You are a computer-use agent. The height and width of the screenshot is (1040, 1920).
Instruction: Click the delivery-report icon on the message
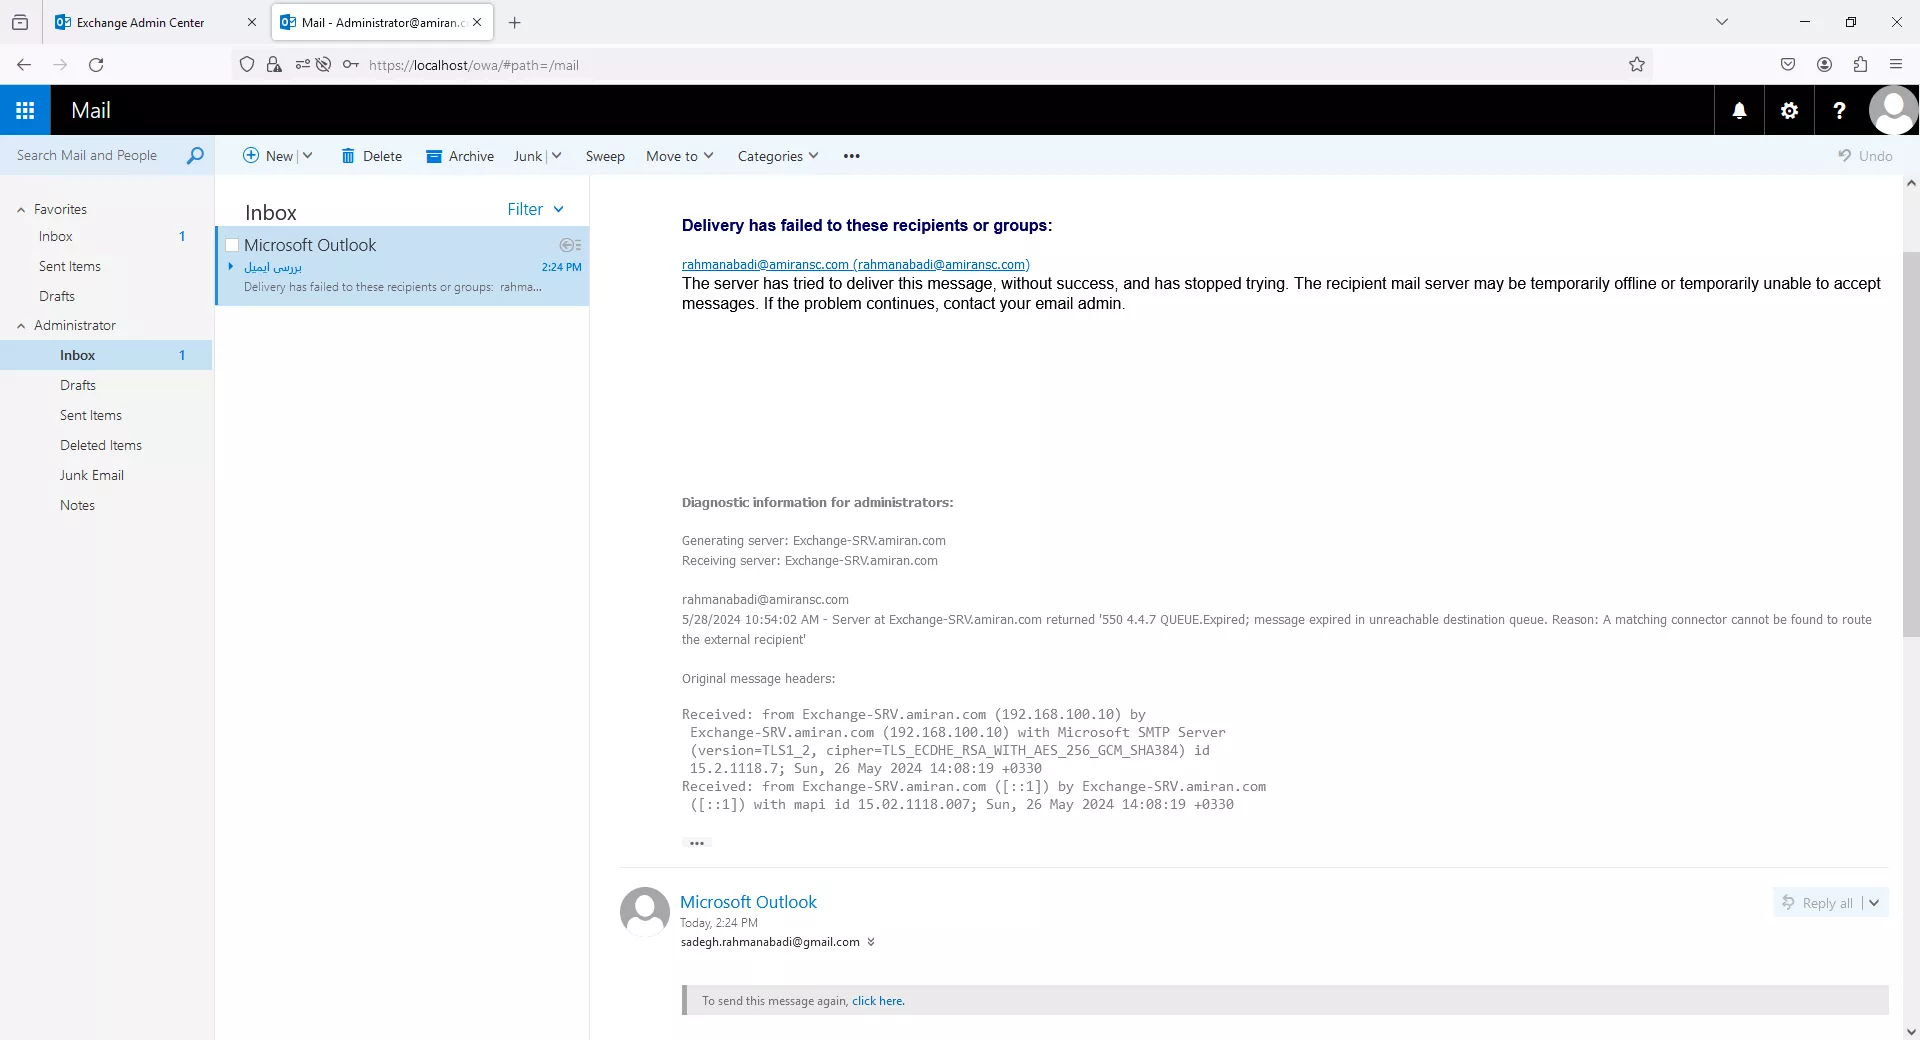click(570, 245)
